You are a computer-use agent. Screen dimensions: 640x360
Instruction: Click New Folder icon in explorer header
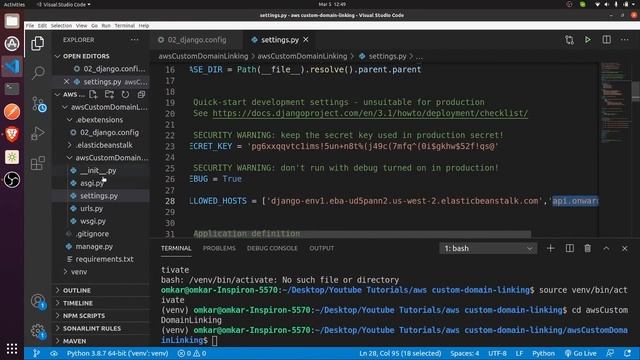click(x=109, y=94)
